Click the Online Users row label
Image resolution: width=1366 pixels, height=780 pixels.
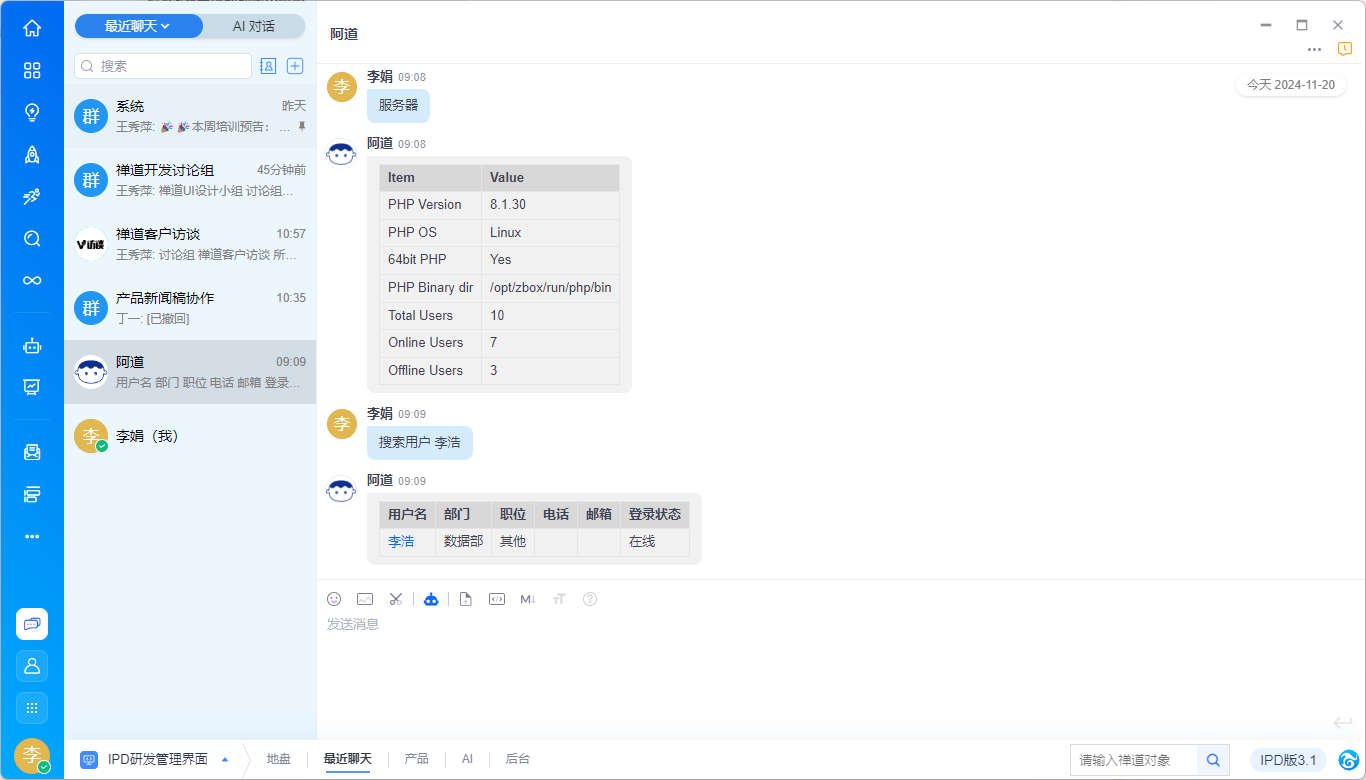tap(426, 343)
